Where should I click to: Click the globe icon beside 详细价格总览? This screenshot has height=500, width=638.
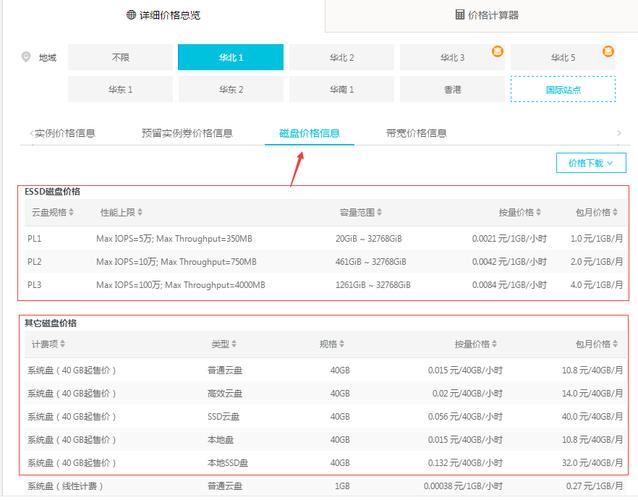pos(131,15)
